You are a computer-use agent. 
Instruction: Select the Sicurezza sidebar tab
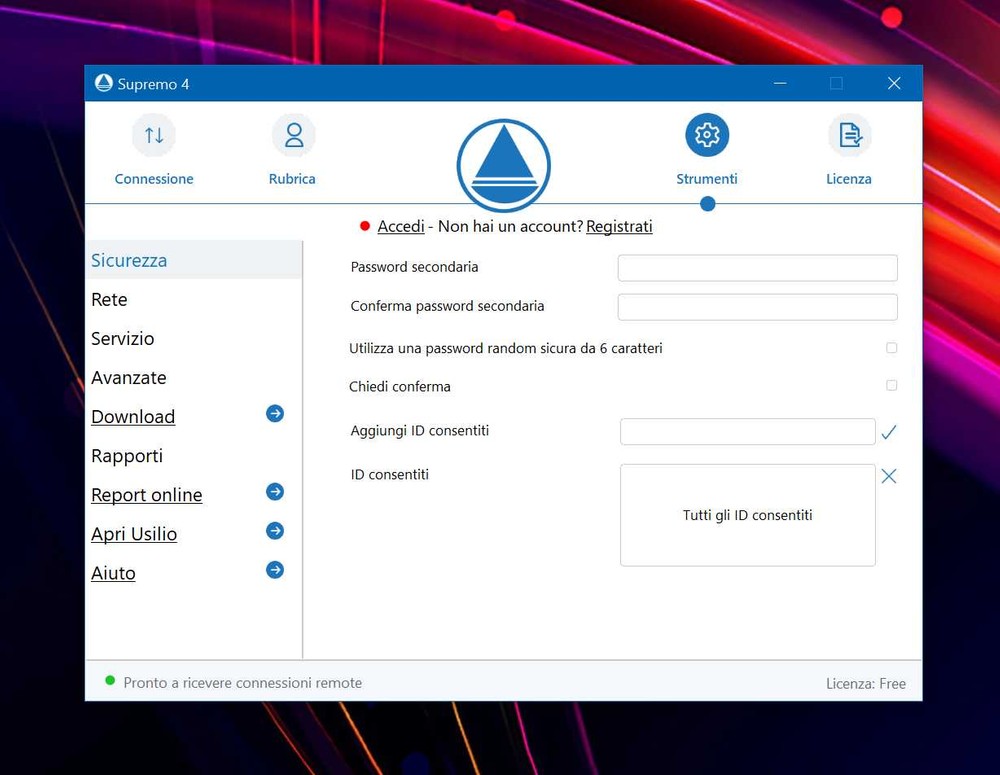click(193, 260)
